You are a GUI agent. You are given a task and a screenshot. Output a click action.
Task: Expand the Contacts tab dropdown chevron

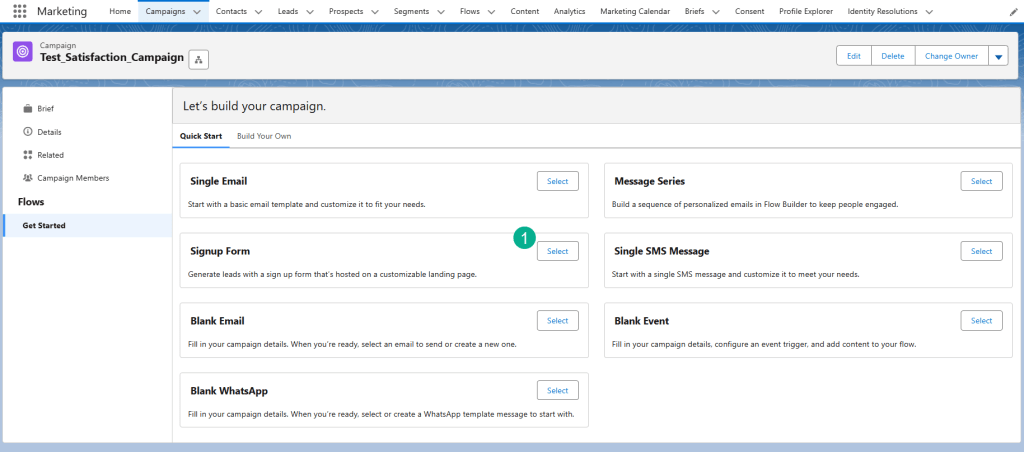pos(259,11)
